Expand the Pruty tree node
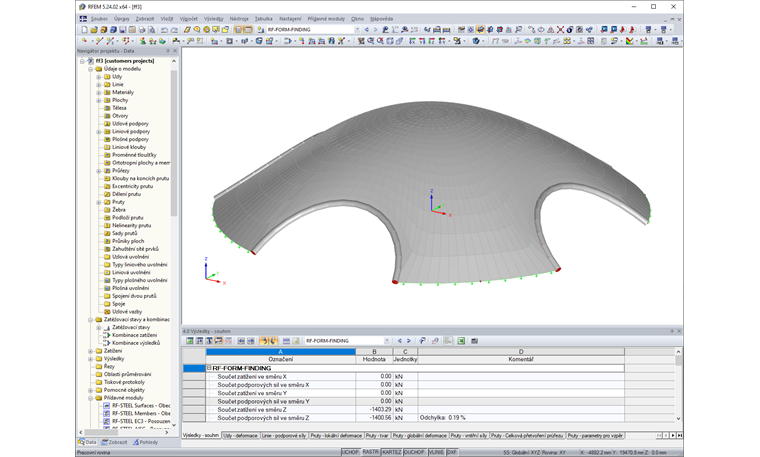 98,202
